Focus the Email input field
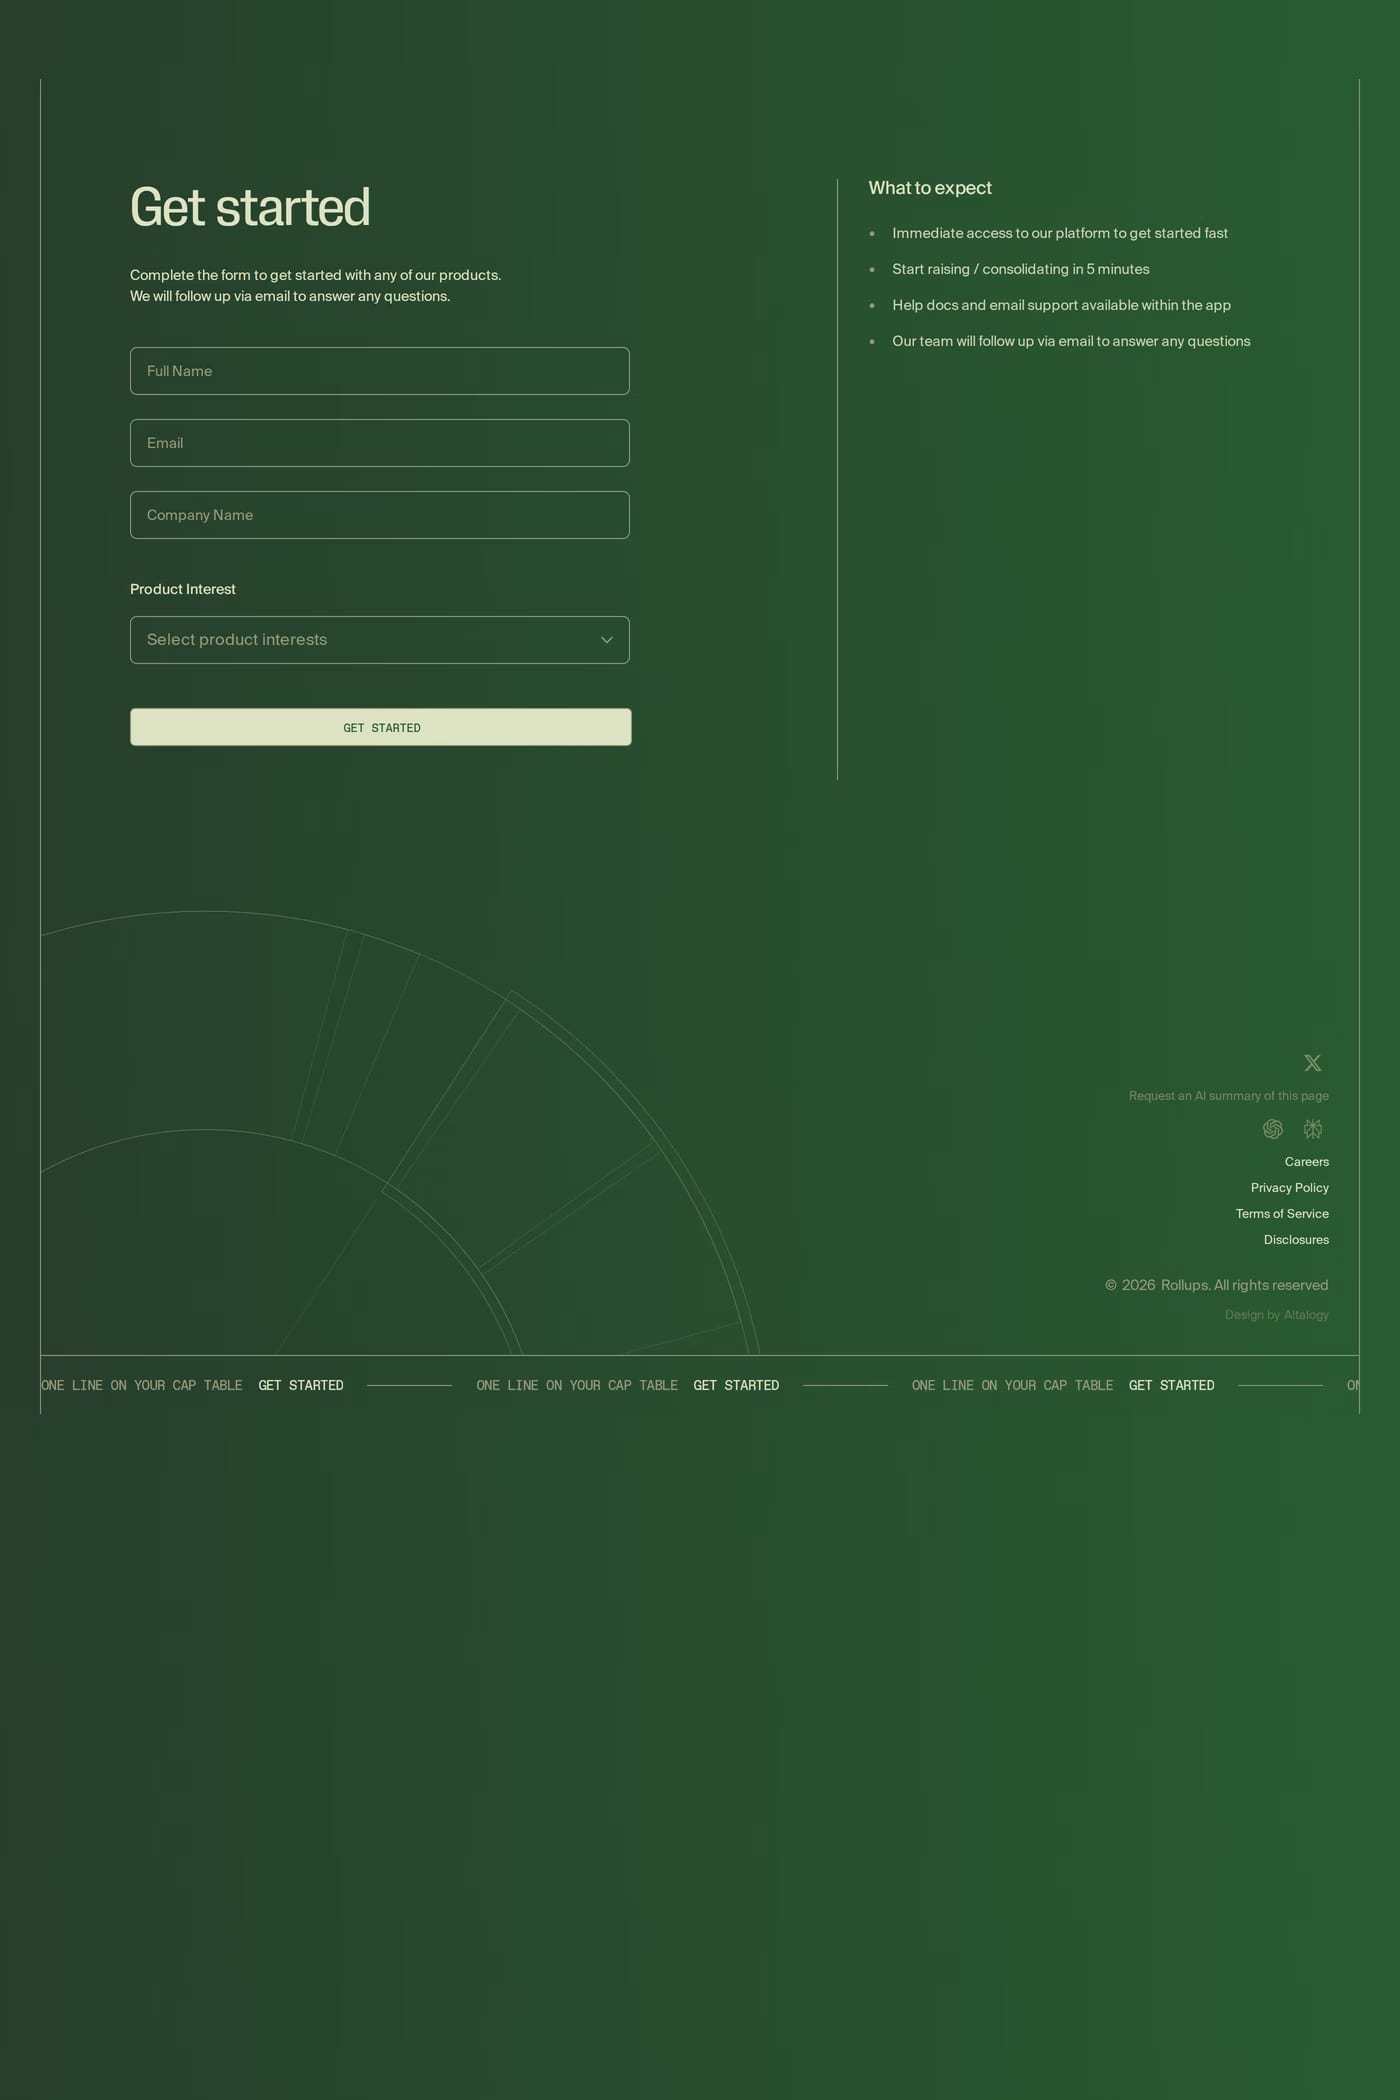Image resolution: width=1400 pixels, height=2100 pixels. point(380,443)
